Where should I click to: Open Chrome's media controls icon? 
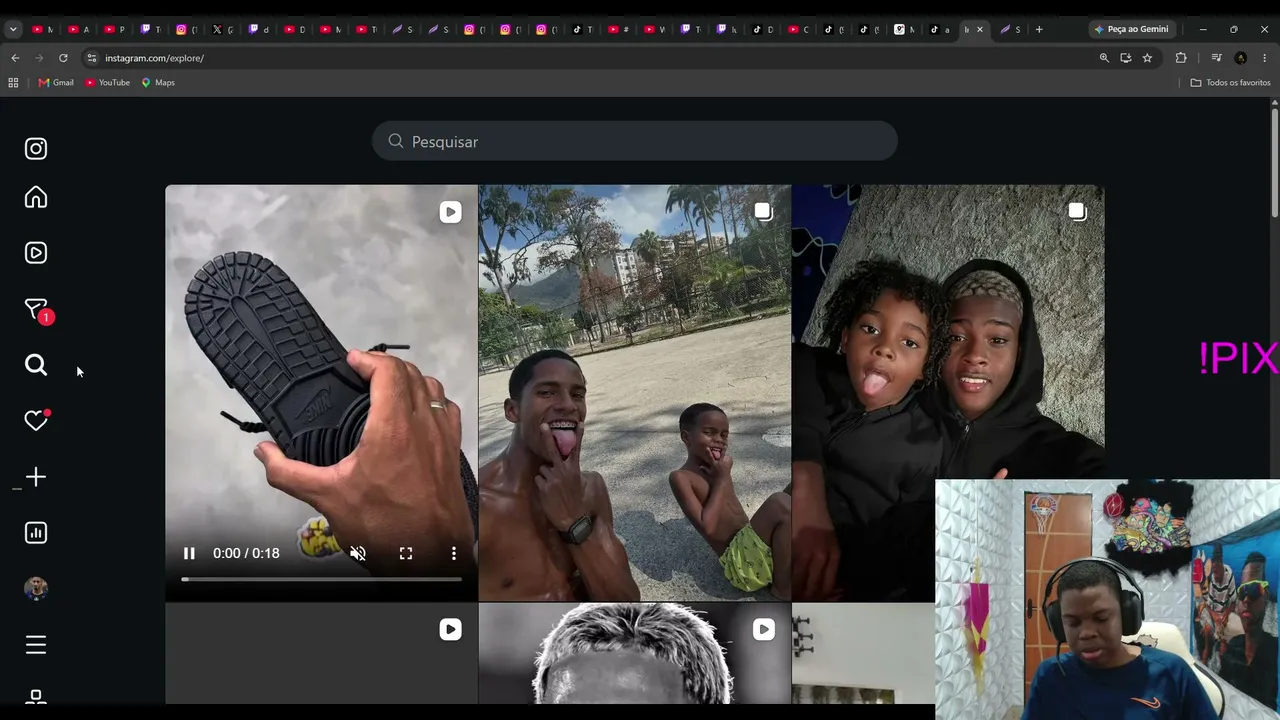(x=1216, y=58)
